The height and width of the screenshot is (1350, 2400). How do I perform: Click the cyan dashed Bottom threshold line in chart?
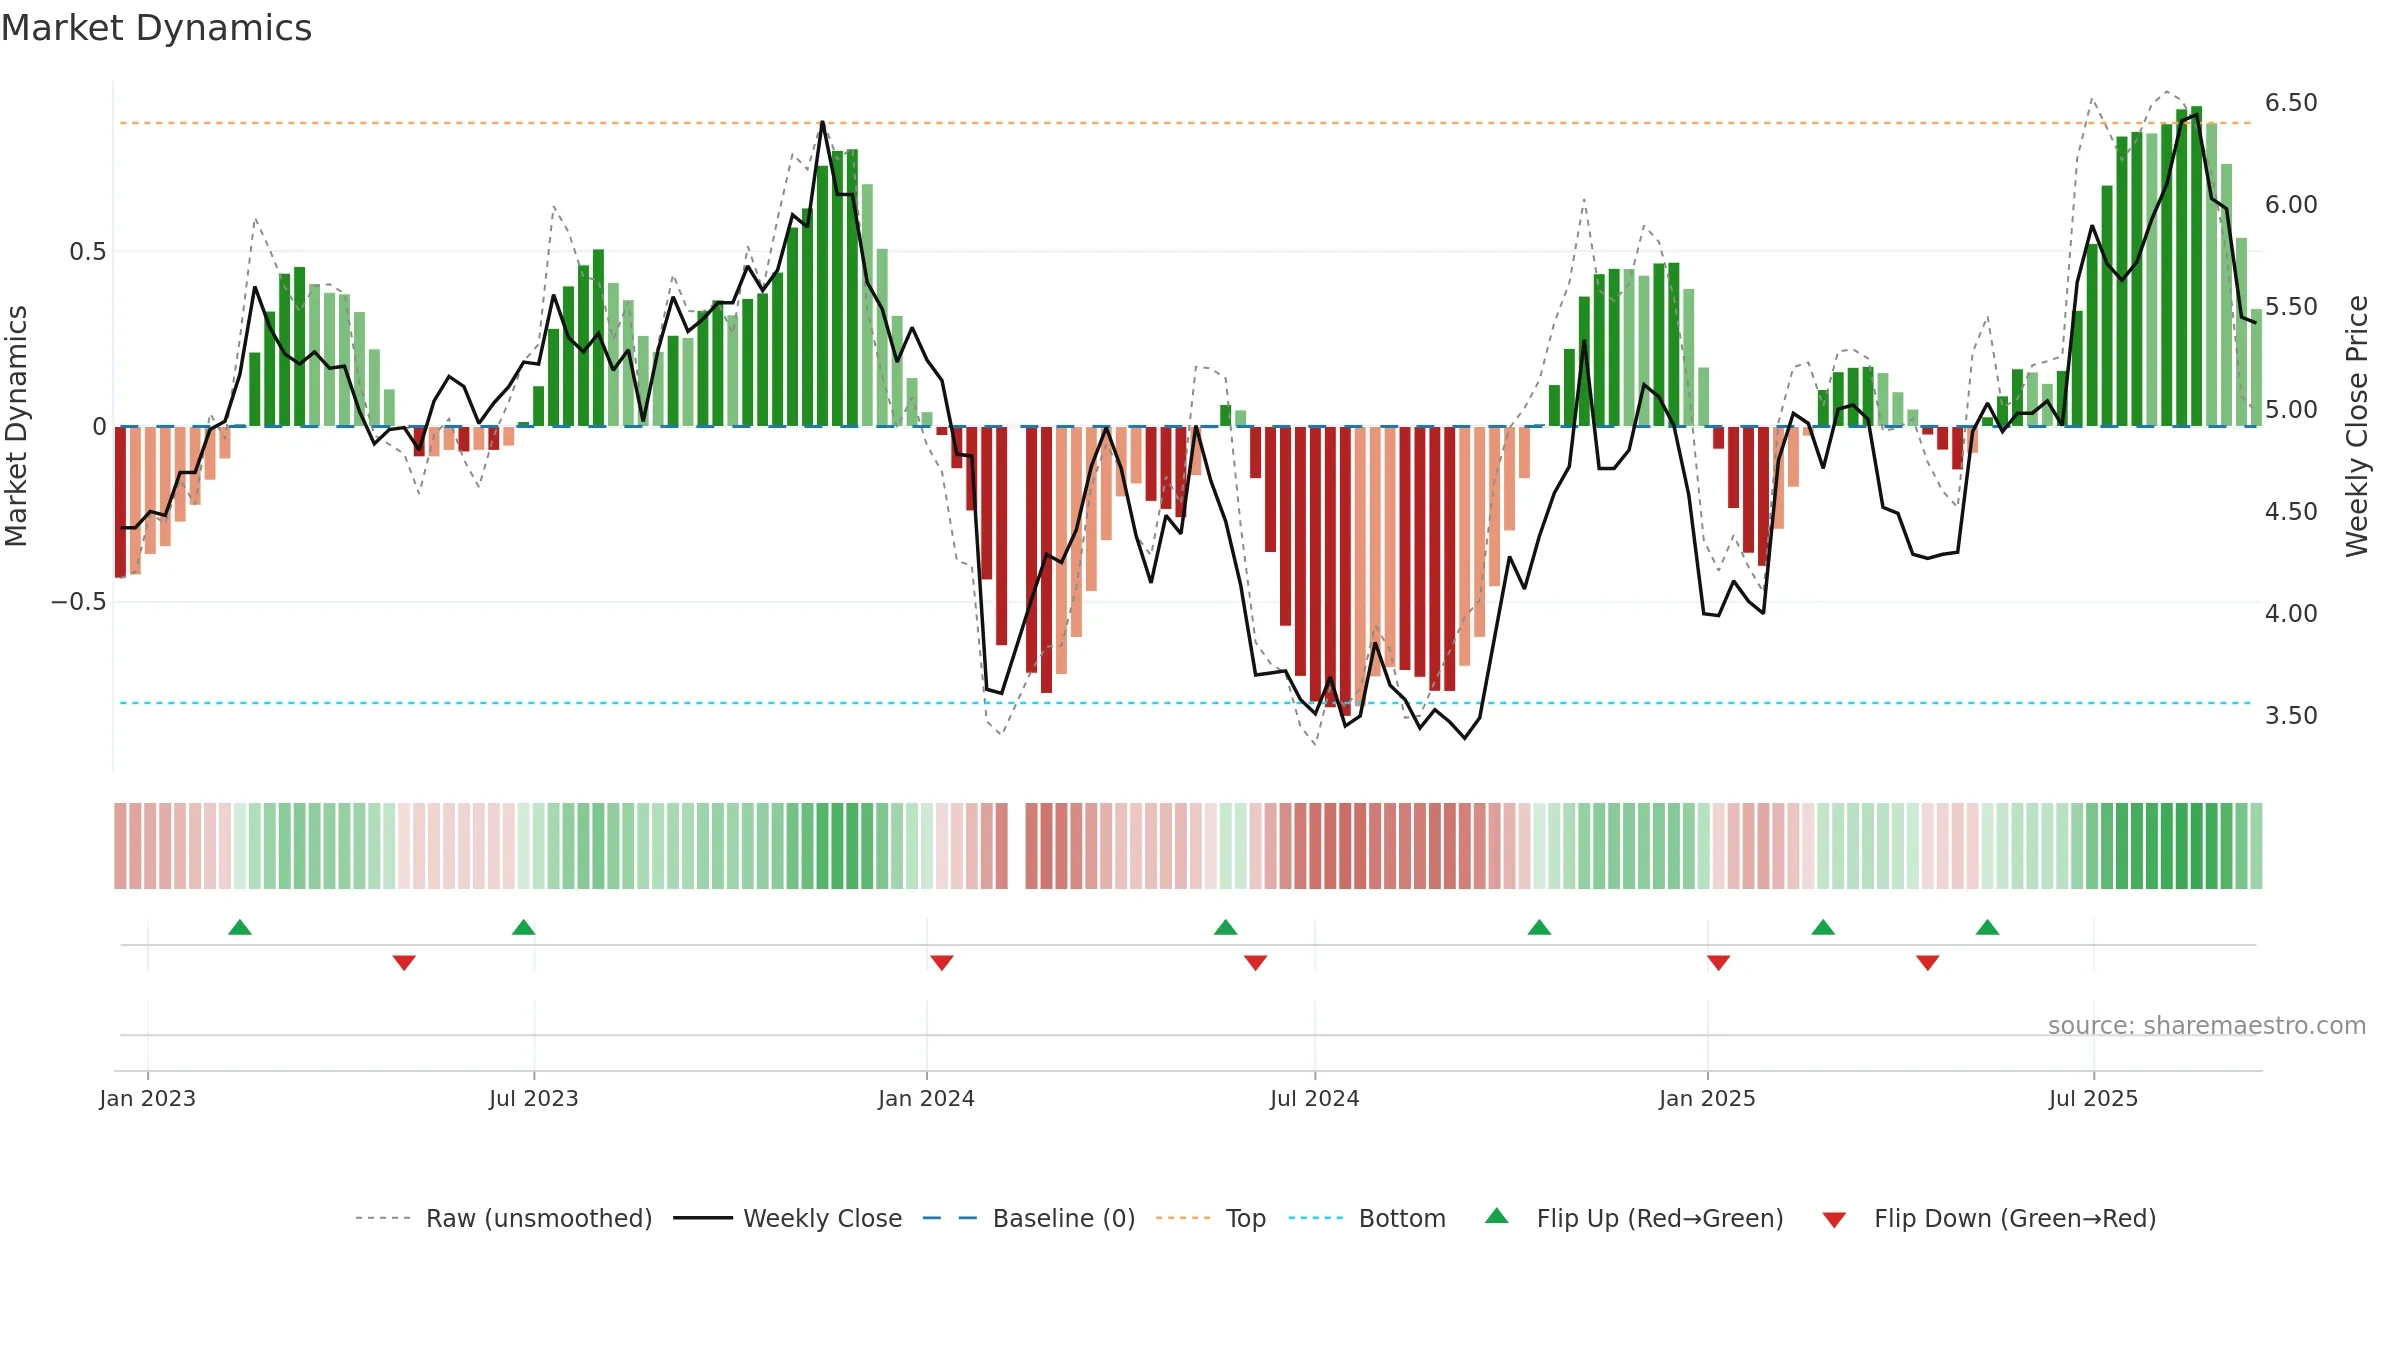point(1187,703)
